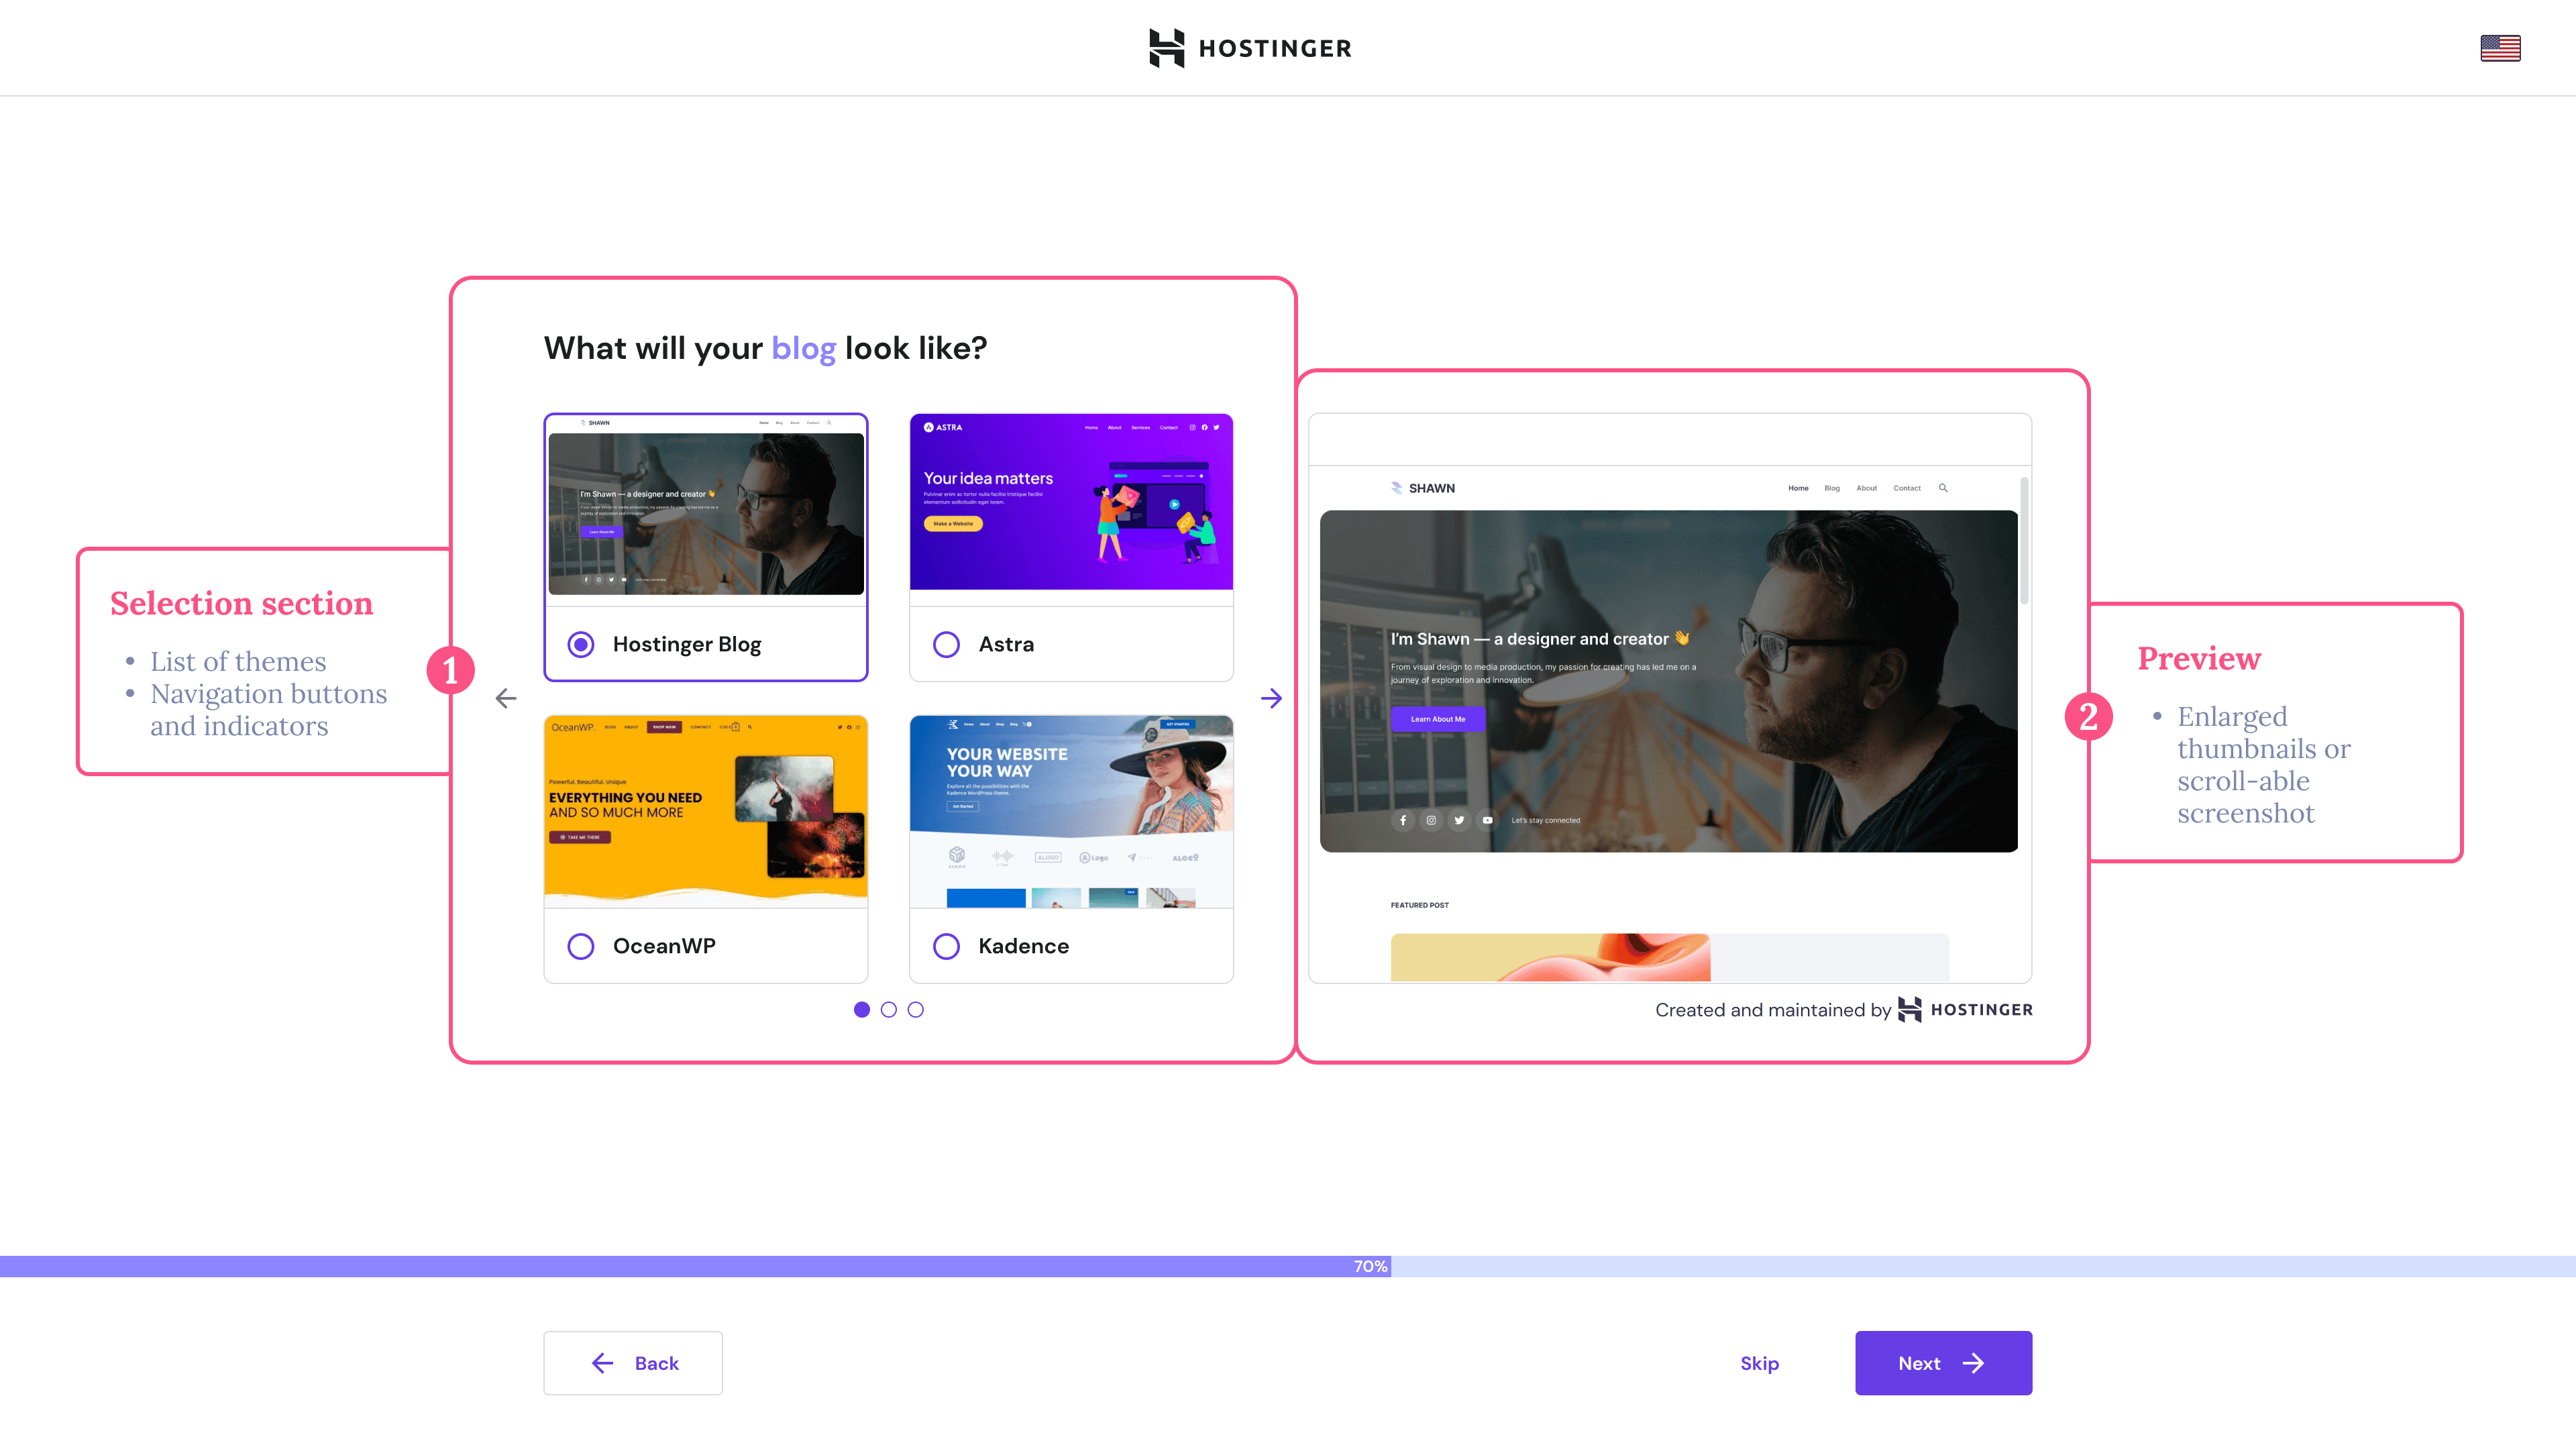Click YouTube icon in preview hero
Viewport: 2576px width, 1449px height.
[x=1487, y=820]
